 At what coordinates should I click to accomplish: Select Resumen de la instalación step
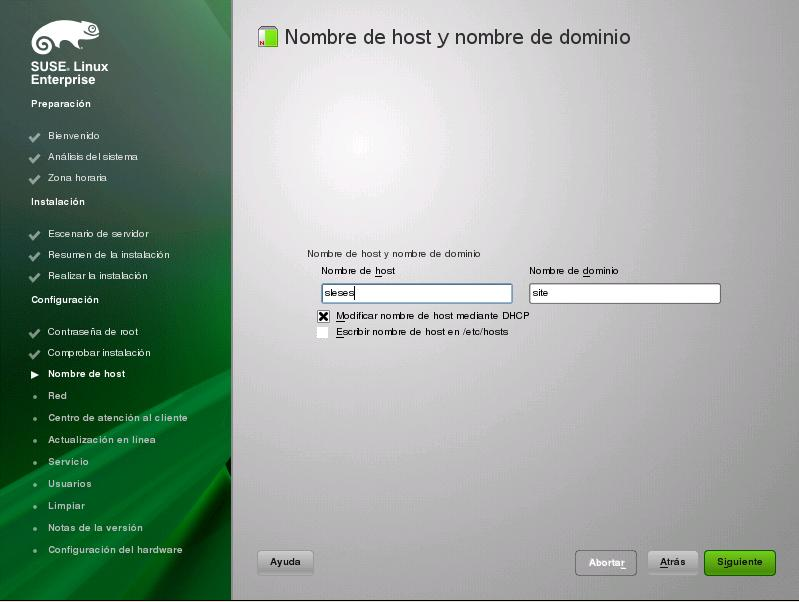coord(109,255)
